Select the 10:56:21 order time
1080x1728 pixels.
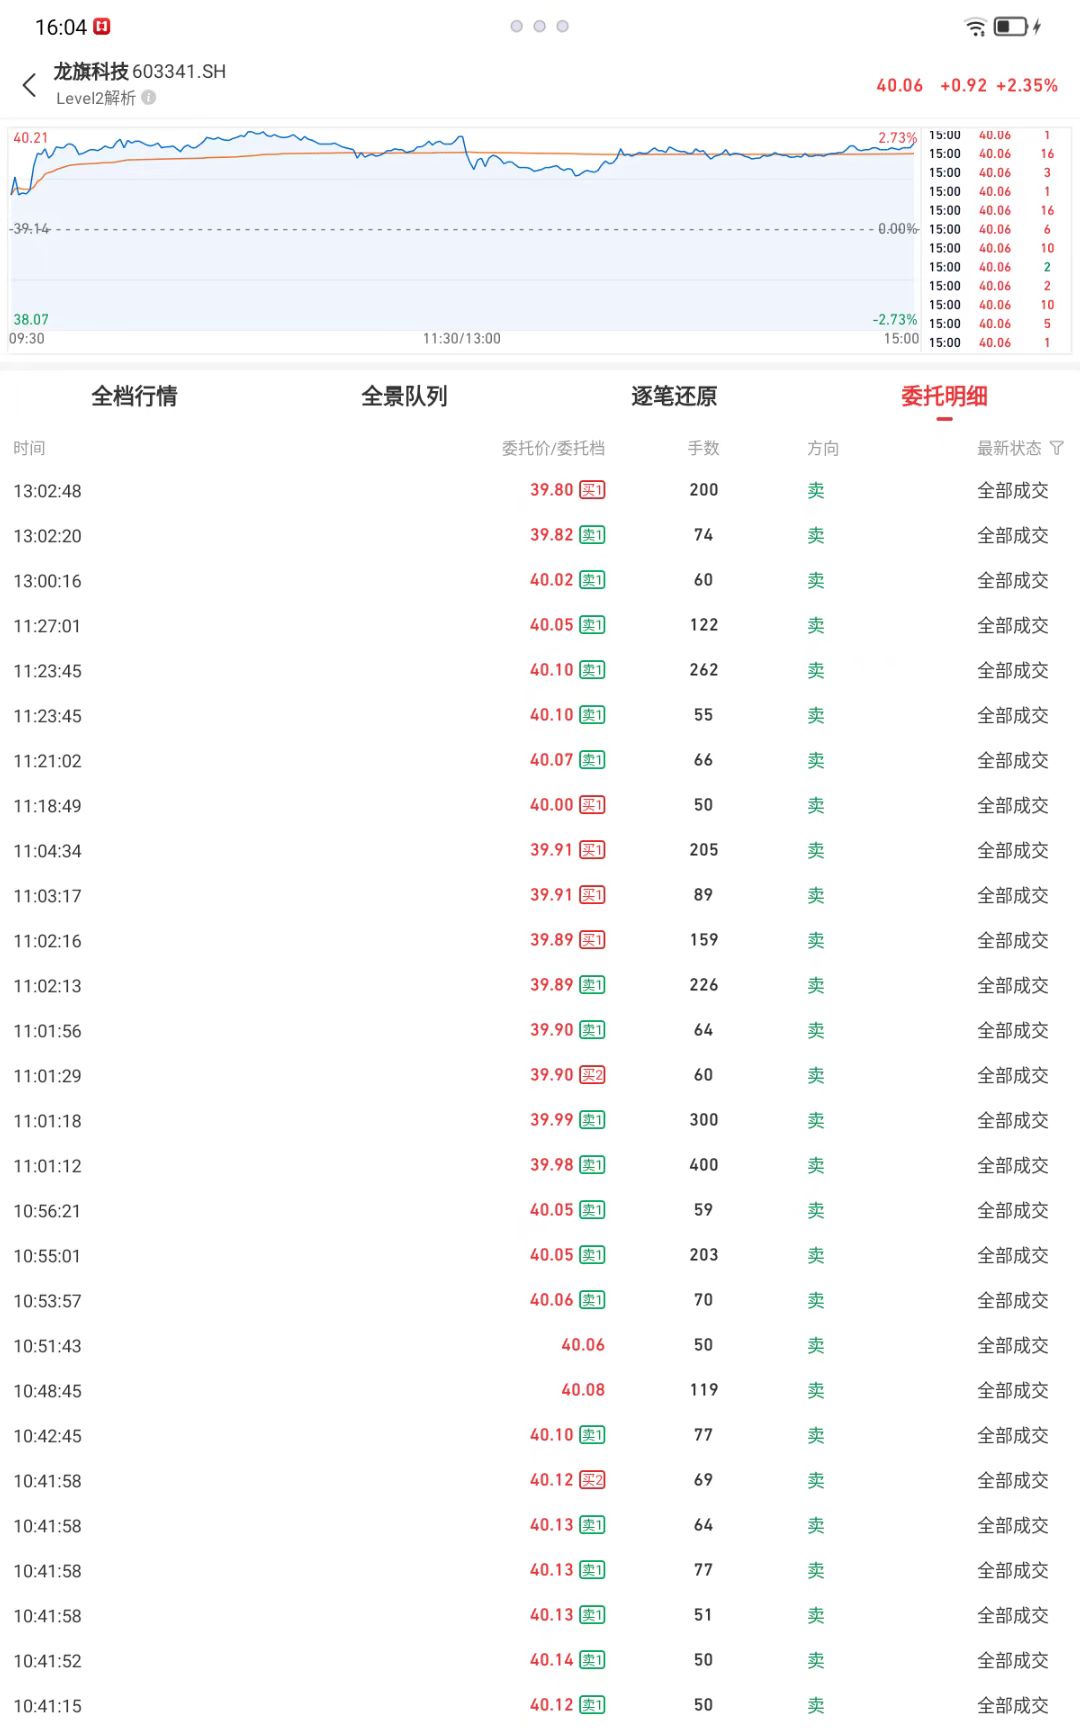click(48, 1211)
